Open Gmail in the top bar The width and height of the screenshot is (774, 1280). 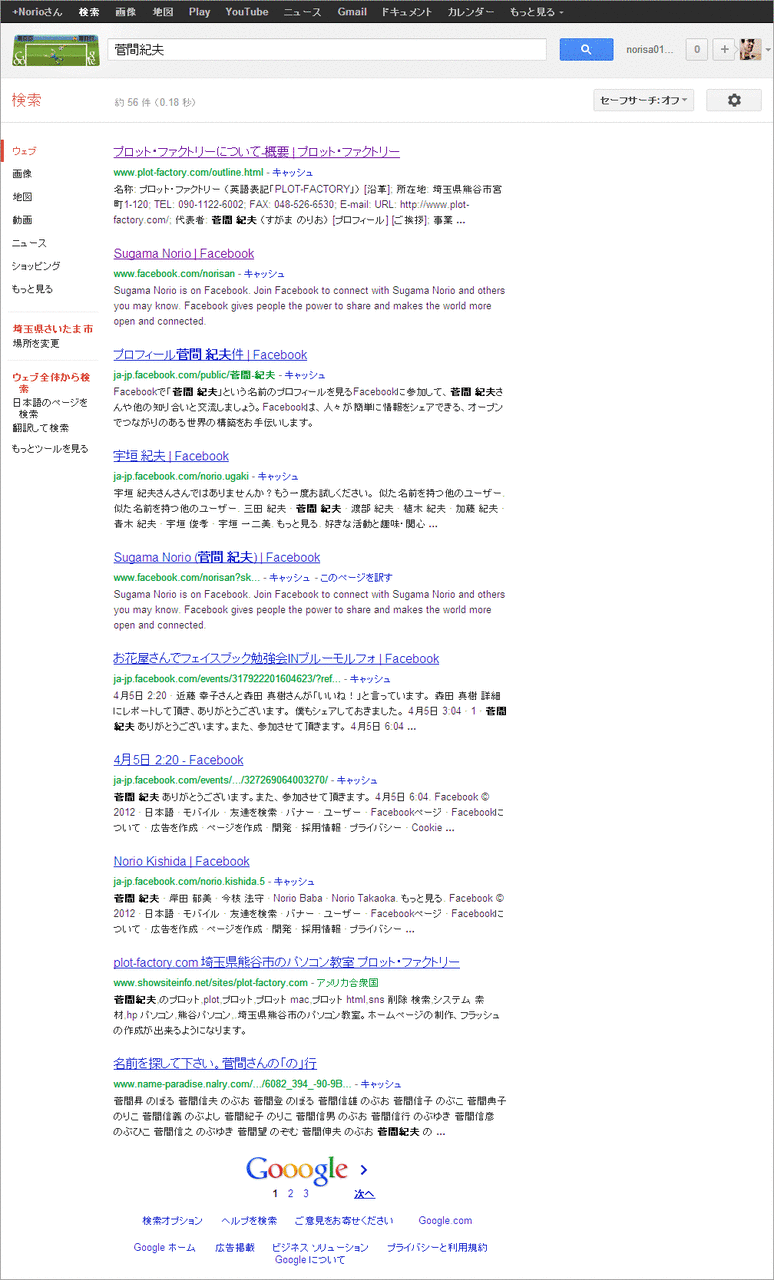(x=352, y=12)
